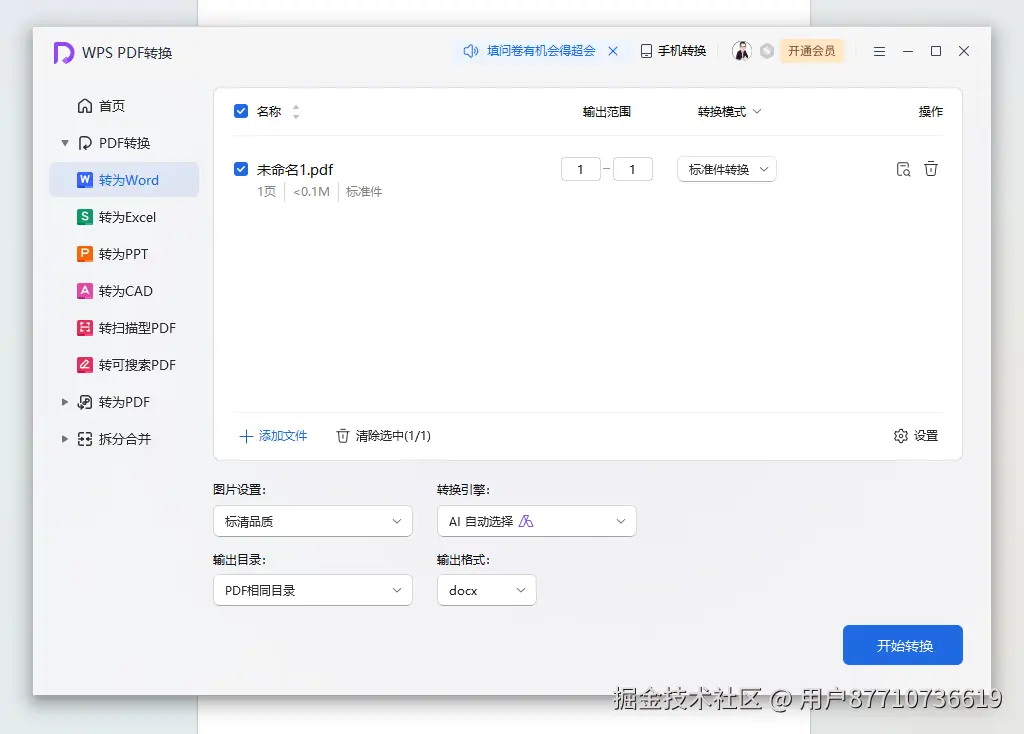Edit the start page range field

[581, 169]
